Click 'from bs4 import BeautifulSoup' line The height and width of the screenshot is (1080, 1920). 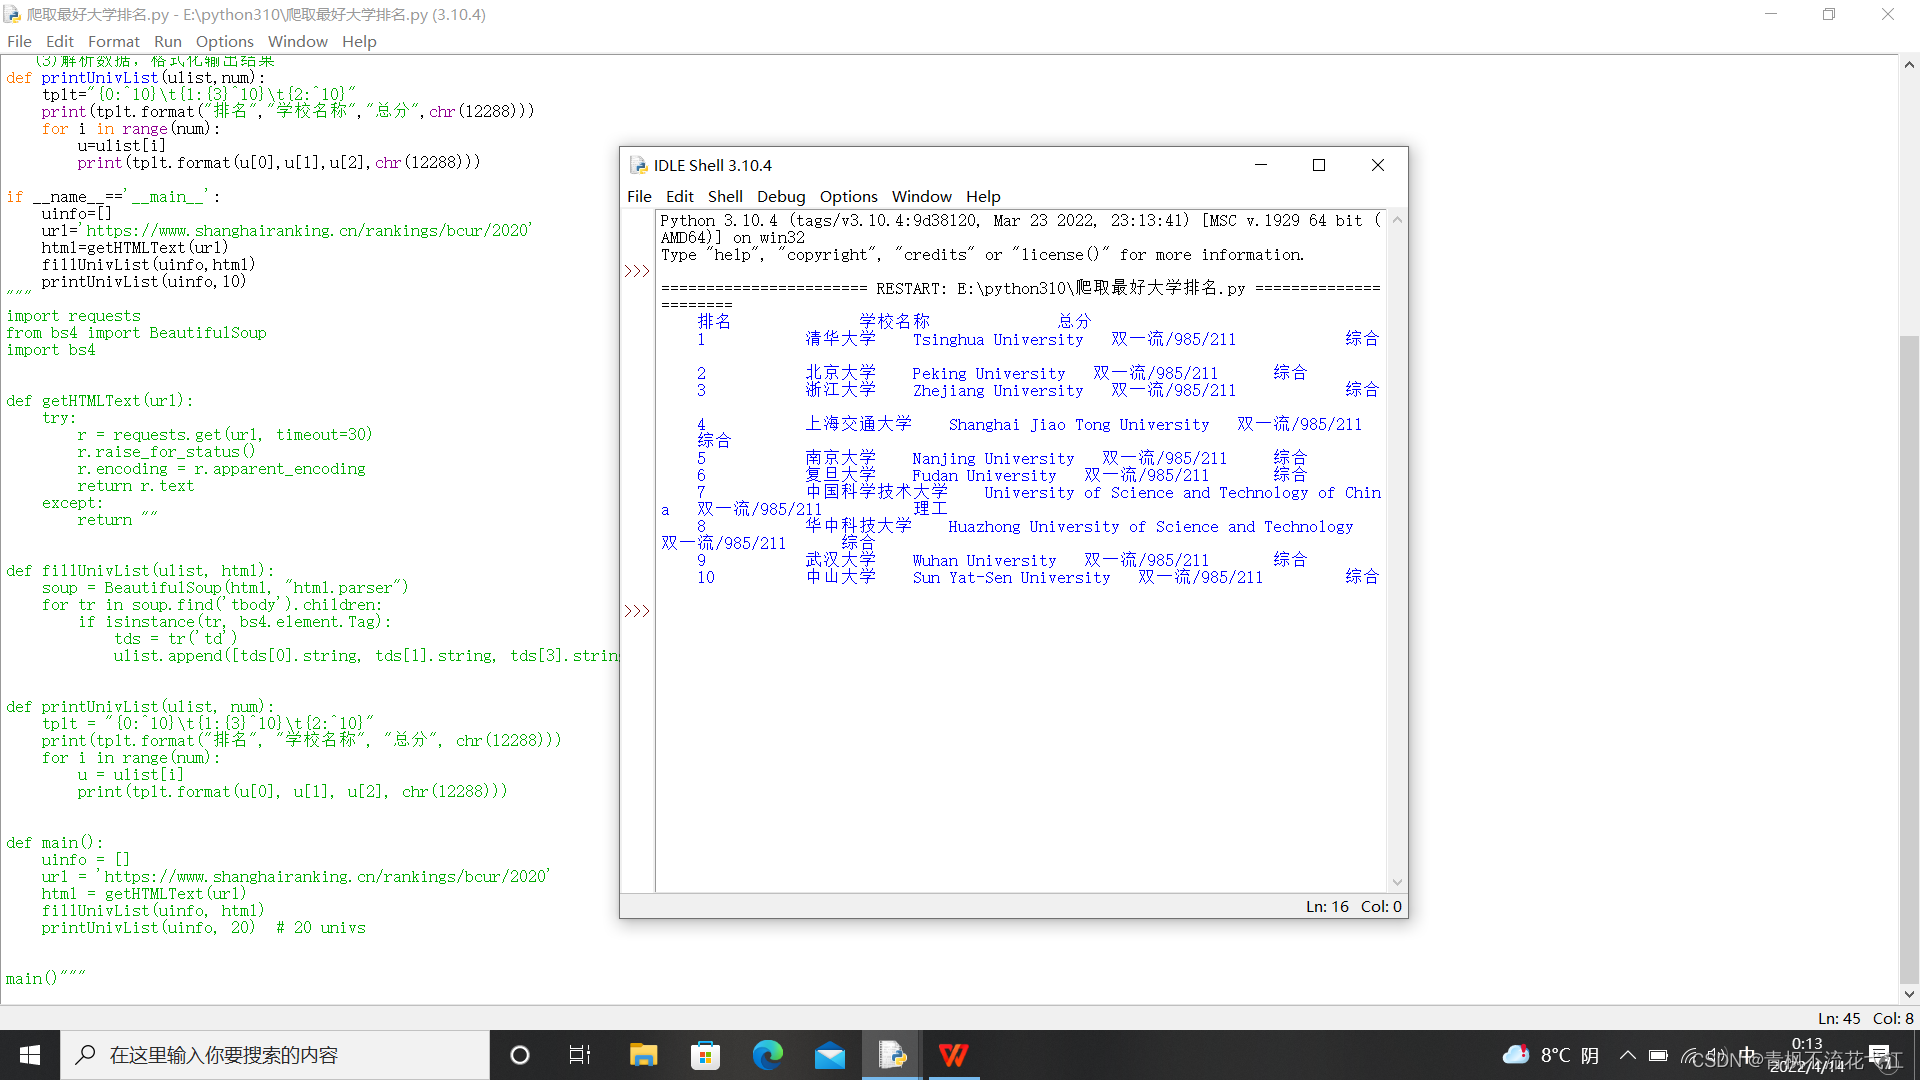coord(136,333)
